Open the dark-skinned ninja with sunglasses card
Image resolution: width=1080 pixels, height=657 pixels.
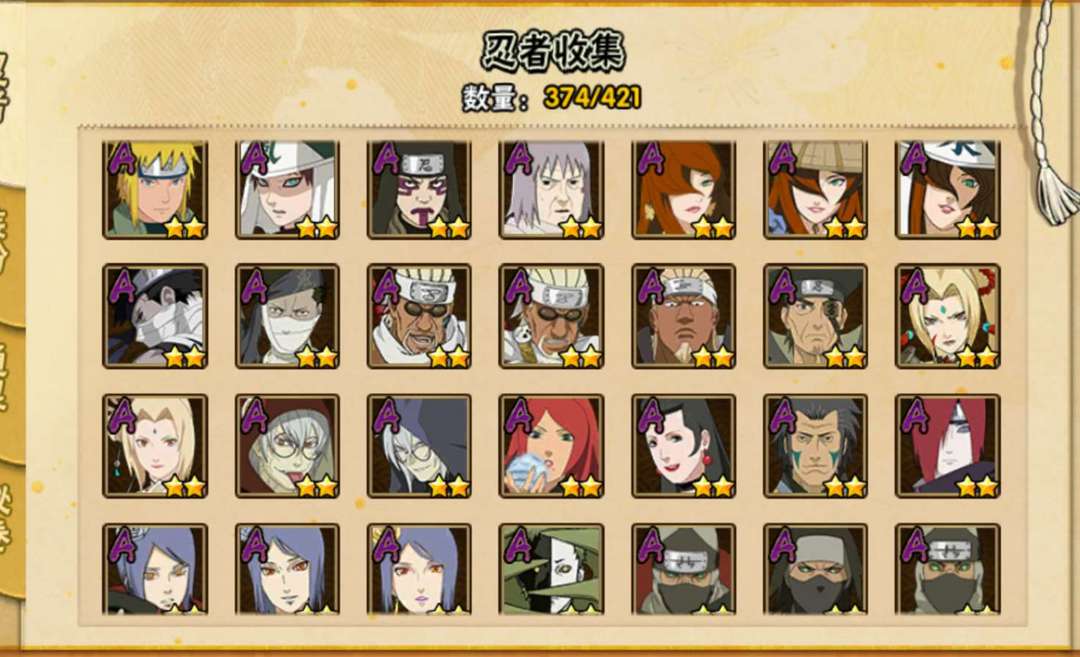pyautogui.click(x=419, y=316)
